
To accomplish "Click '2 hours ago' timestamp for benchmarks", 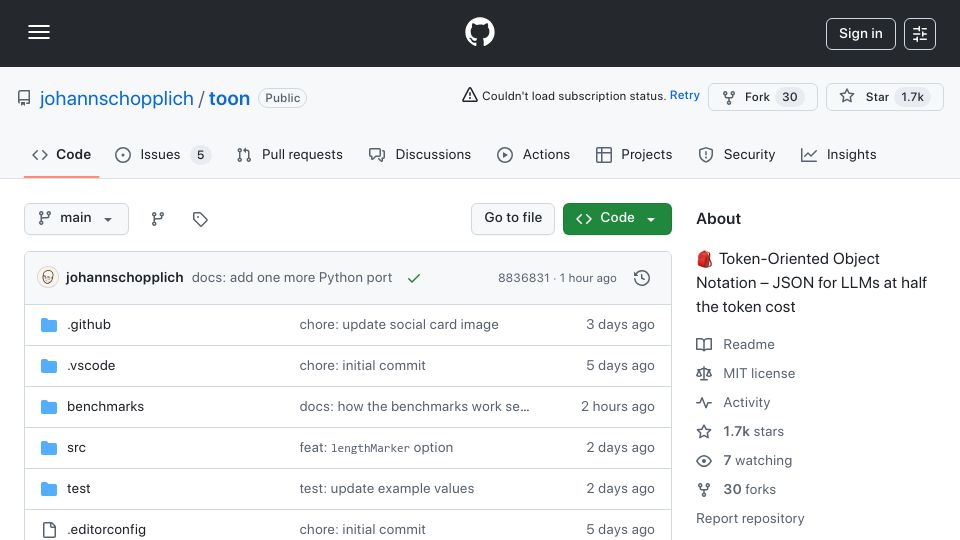I will click(617, 407).
